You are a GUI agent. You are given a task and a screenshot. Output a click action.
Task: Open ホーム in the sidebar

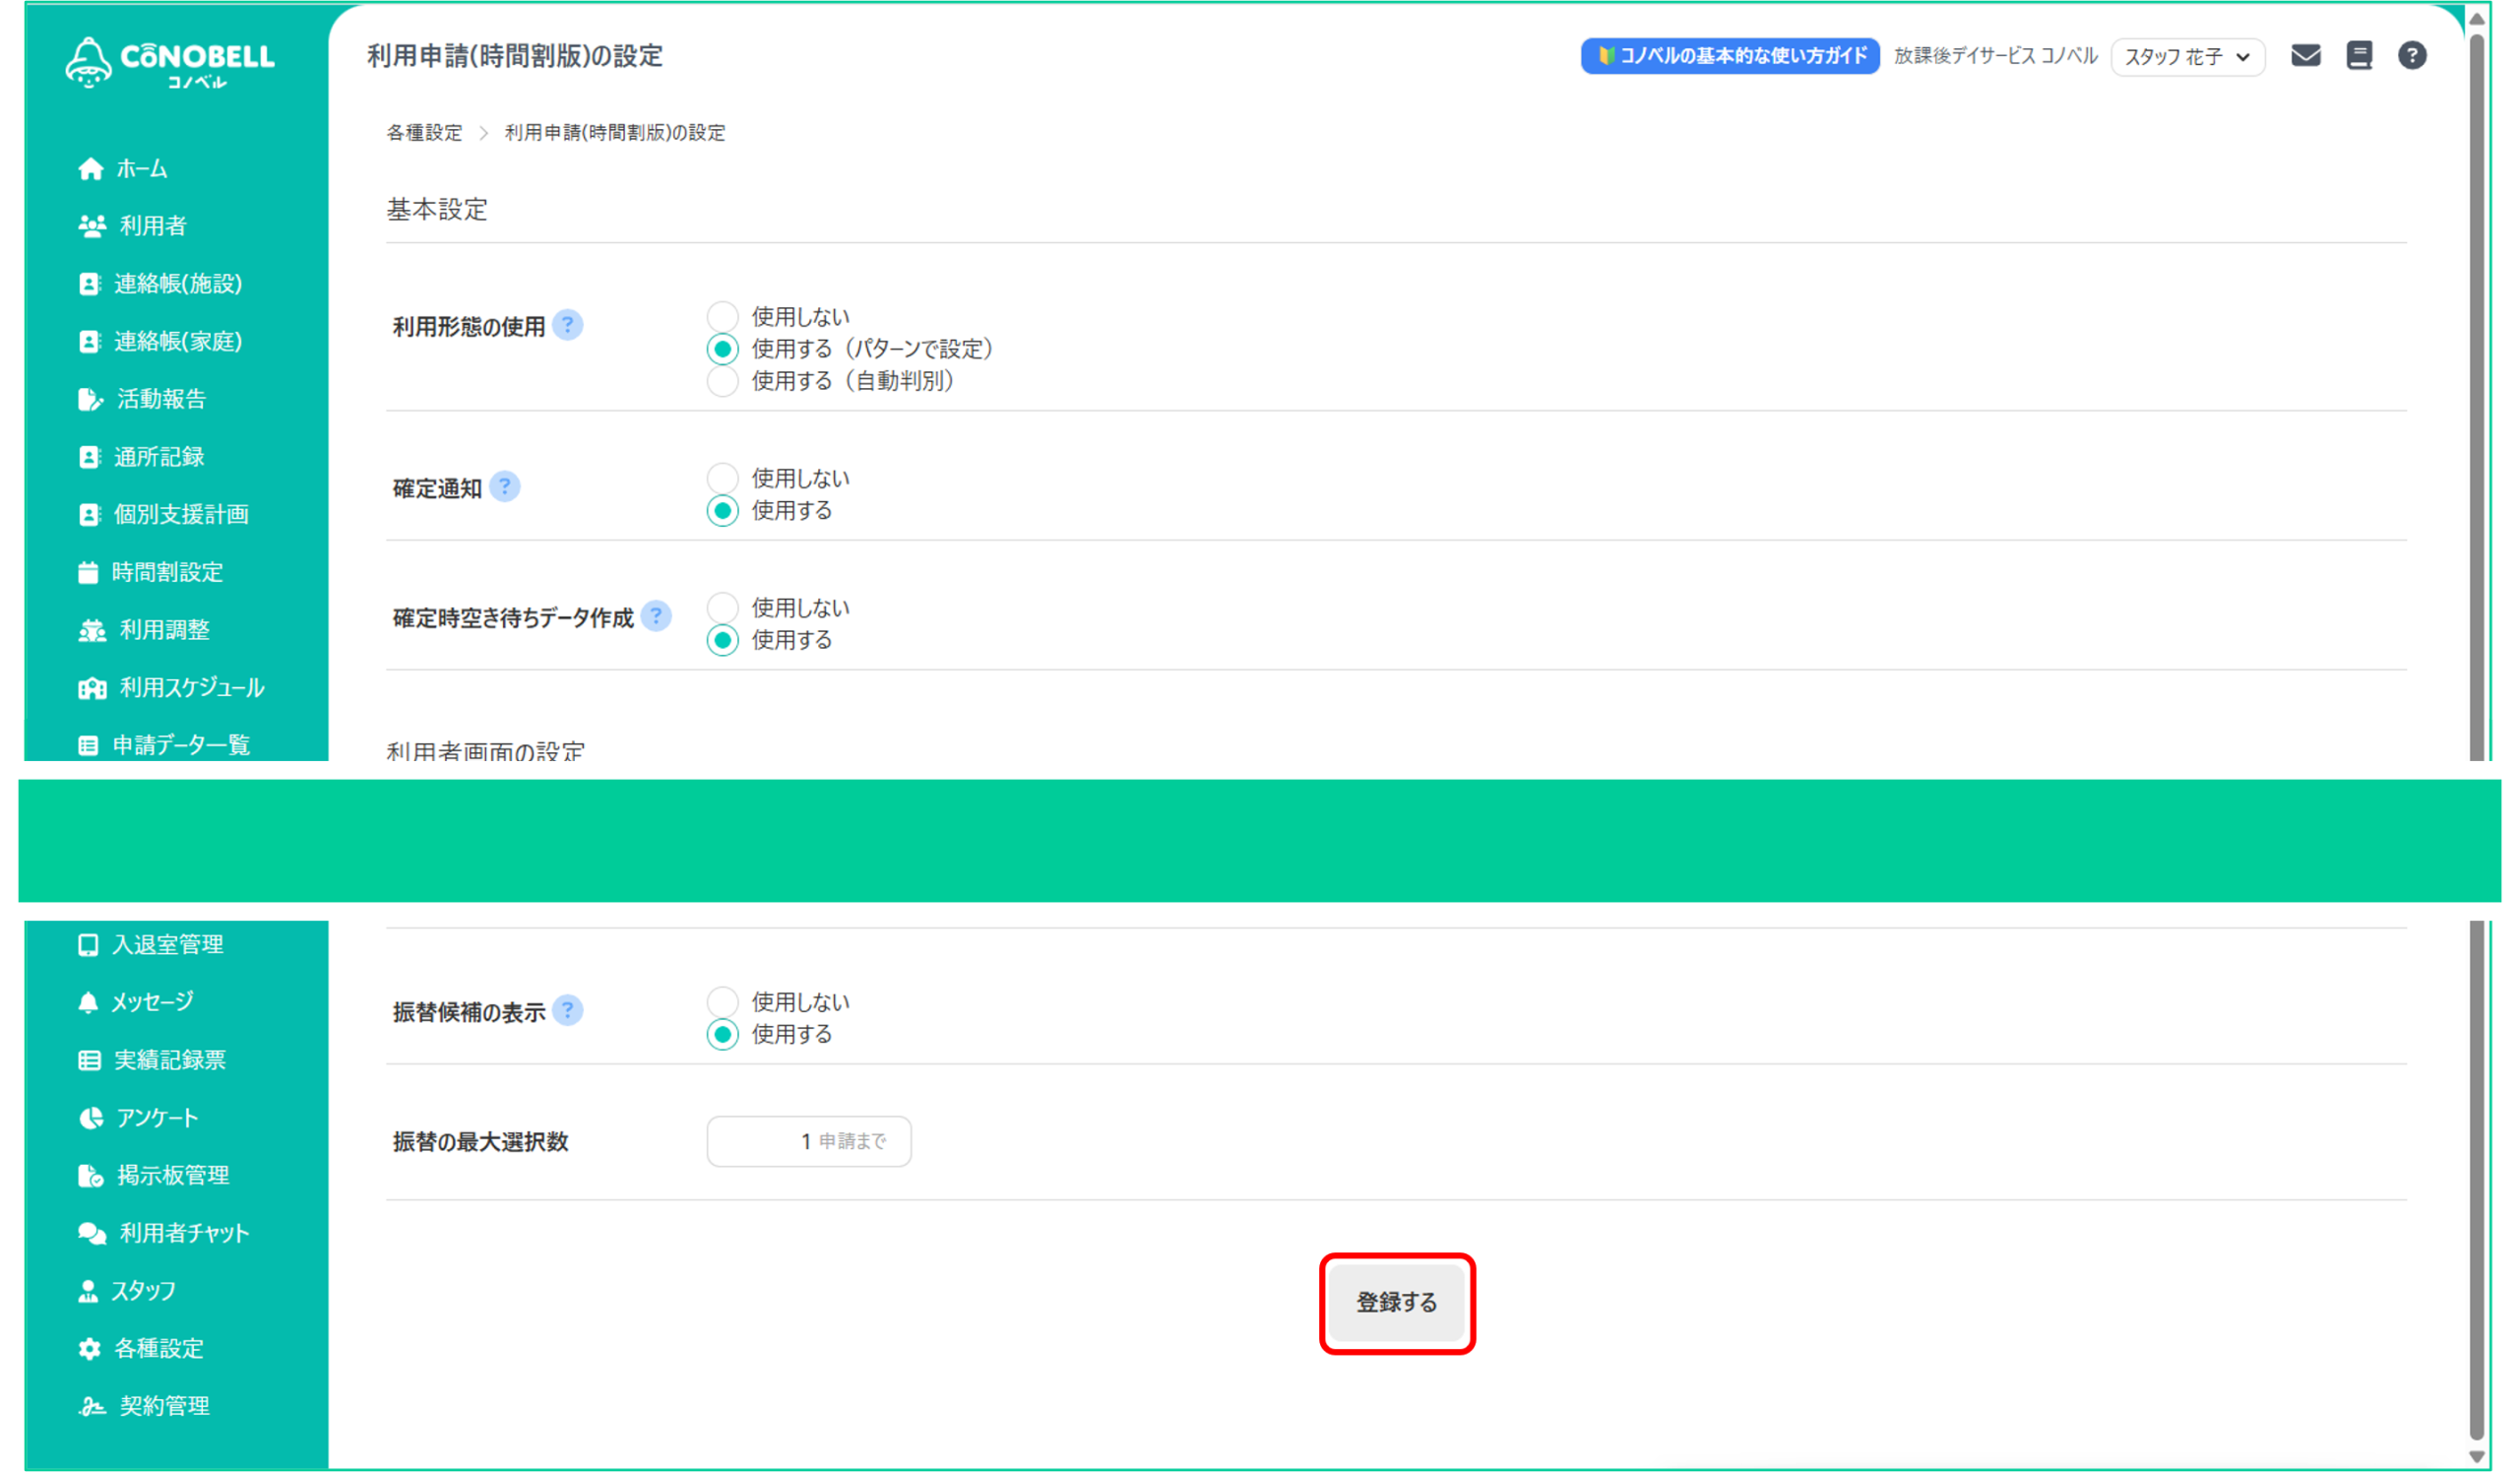[140, 169]
